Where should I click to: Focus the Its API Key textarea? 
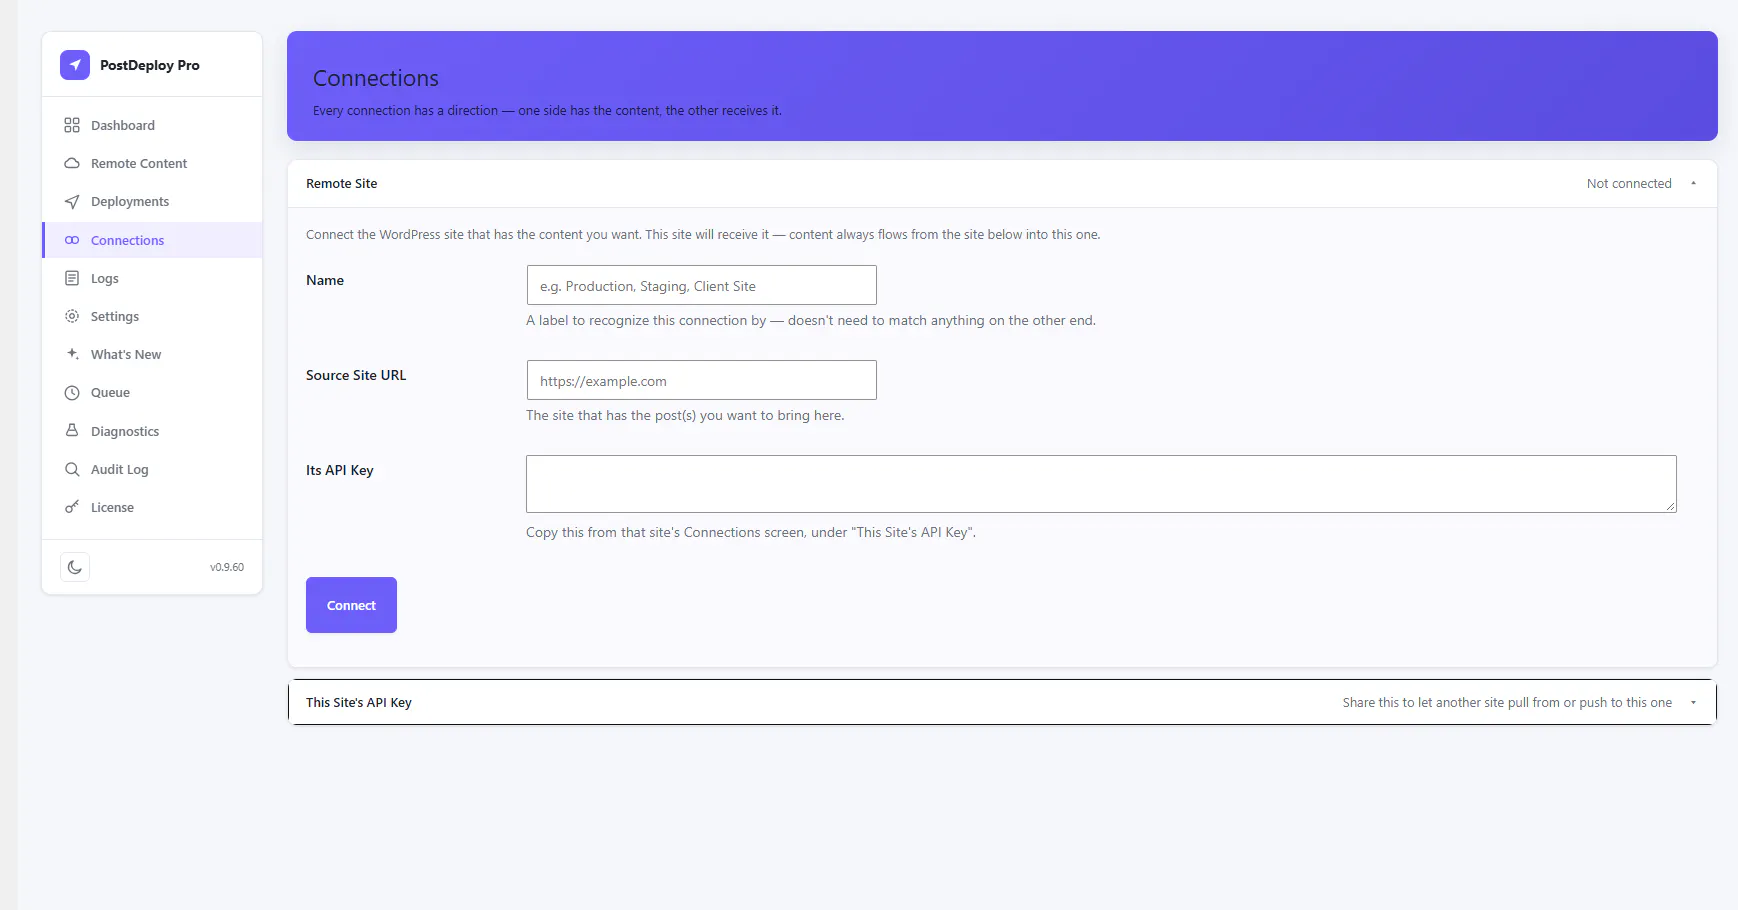[x=1101, y=484]
